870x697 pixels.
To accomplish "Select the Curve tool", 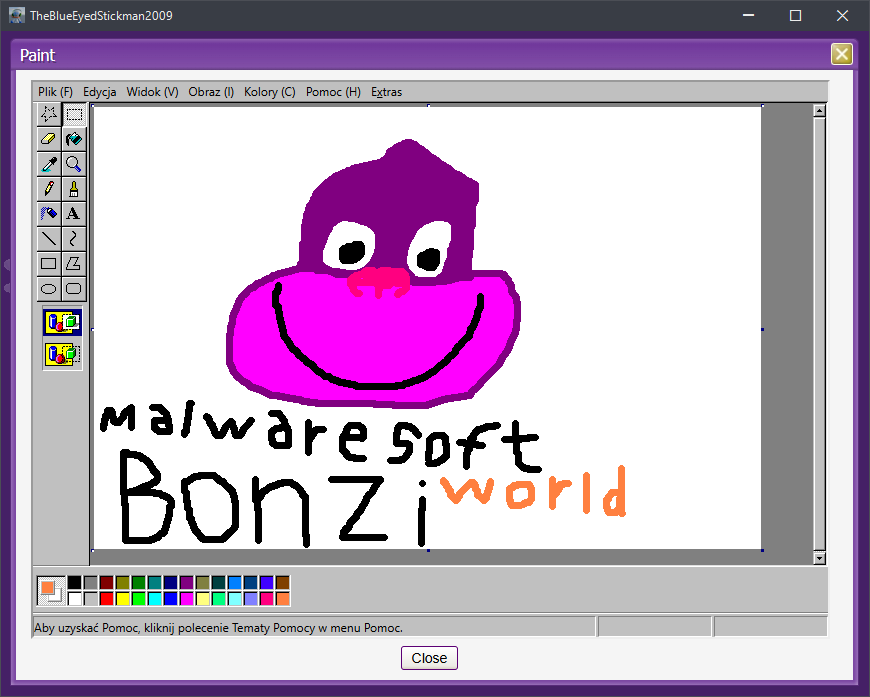I will click(74, 239).
